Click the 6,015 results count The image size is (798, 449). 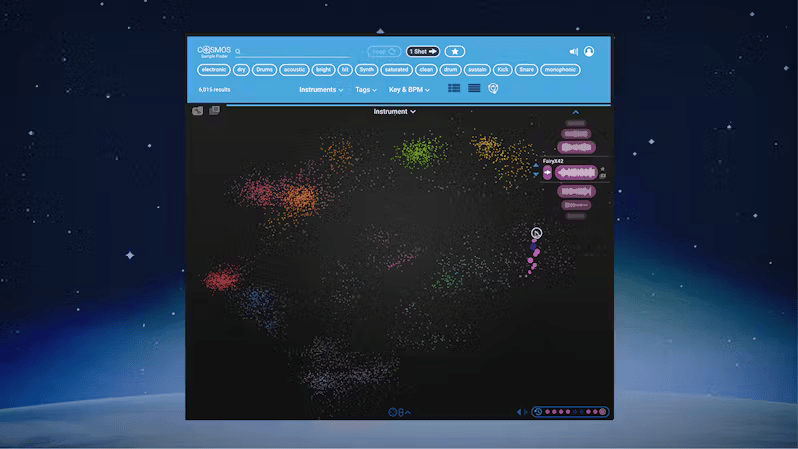[214, 90]
